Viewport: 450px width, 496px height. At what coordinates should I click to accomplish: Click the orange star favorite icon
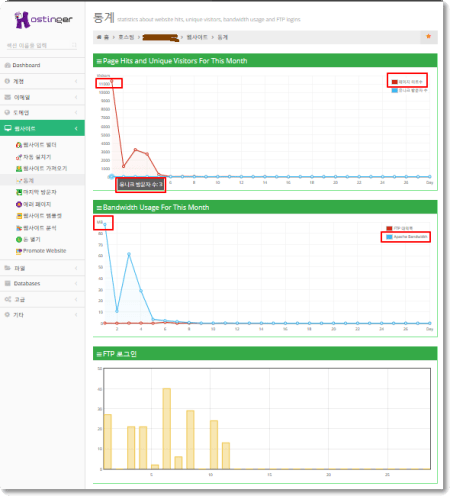pos(429,37)
